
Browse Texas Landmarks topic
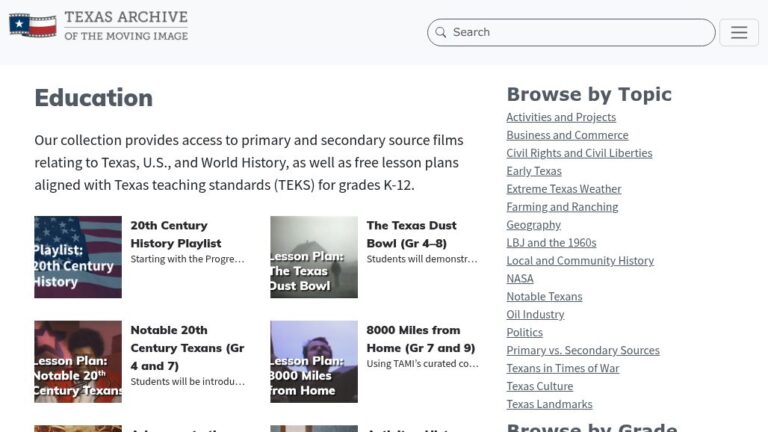(x=550, y=404)
